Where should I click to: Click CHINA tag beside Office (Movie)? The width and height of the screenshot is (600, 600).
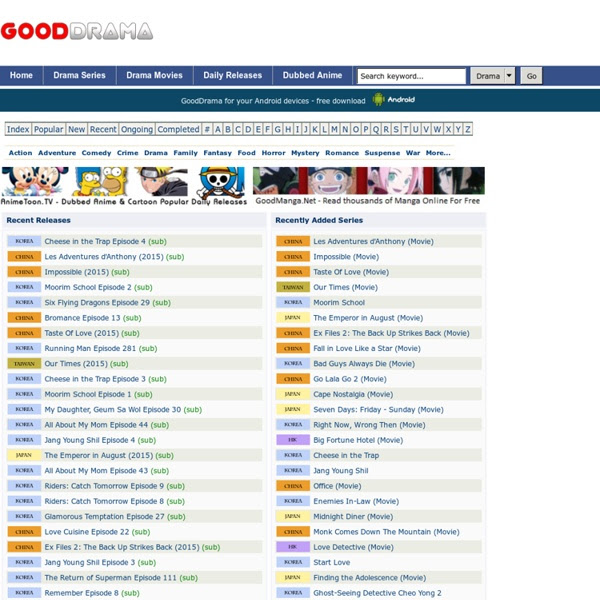point(293,486)
